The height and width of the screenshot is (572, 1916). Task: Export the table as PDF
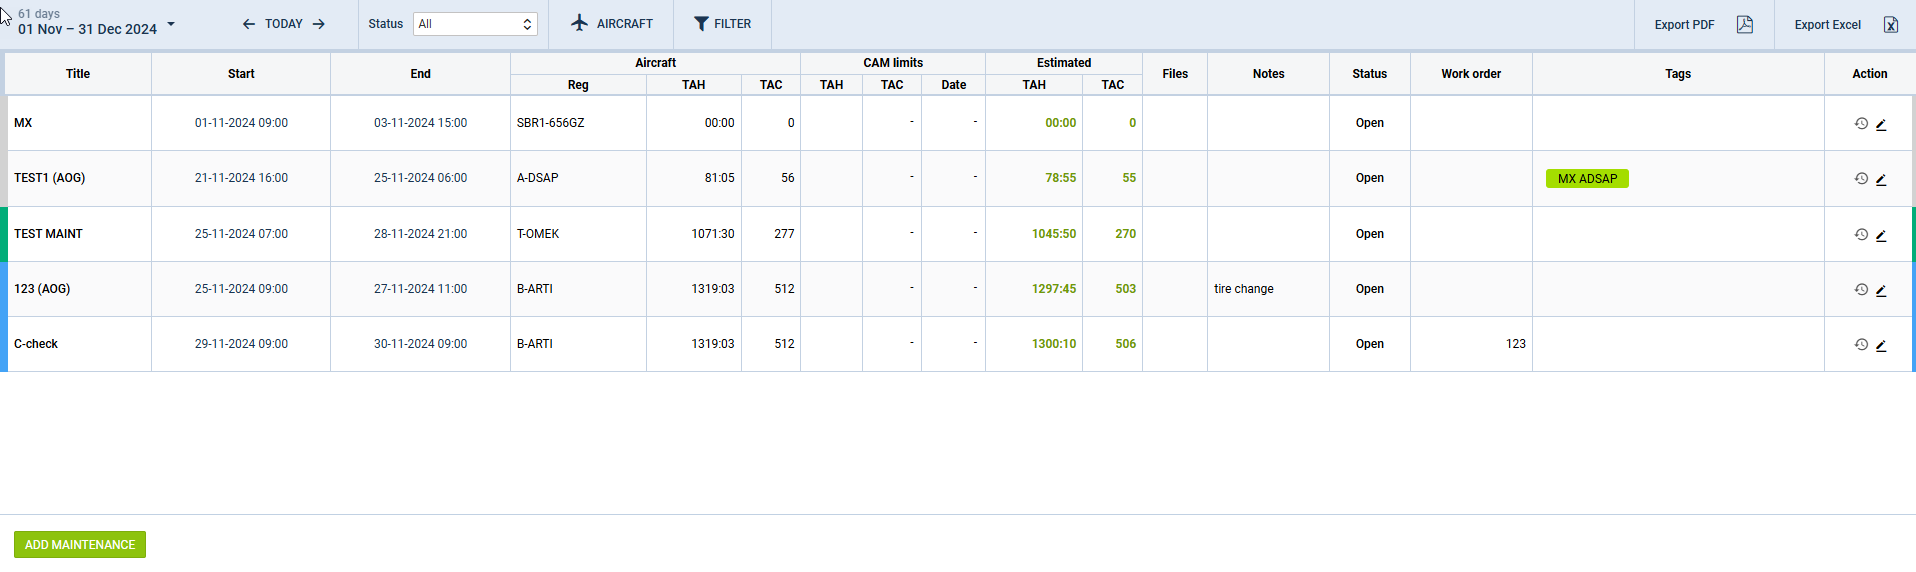click(1704, 24)
